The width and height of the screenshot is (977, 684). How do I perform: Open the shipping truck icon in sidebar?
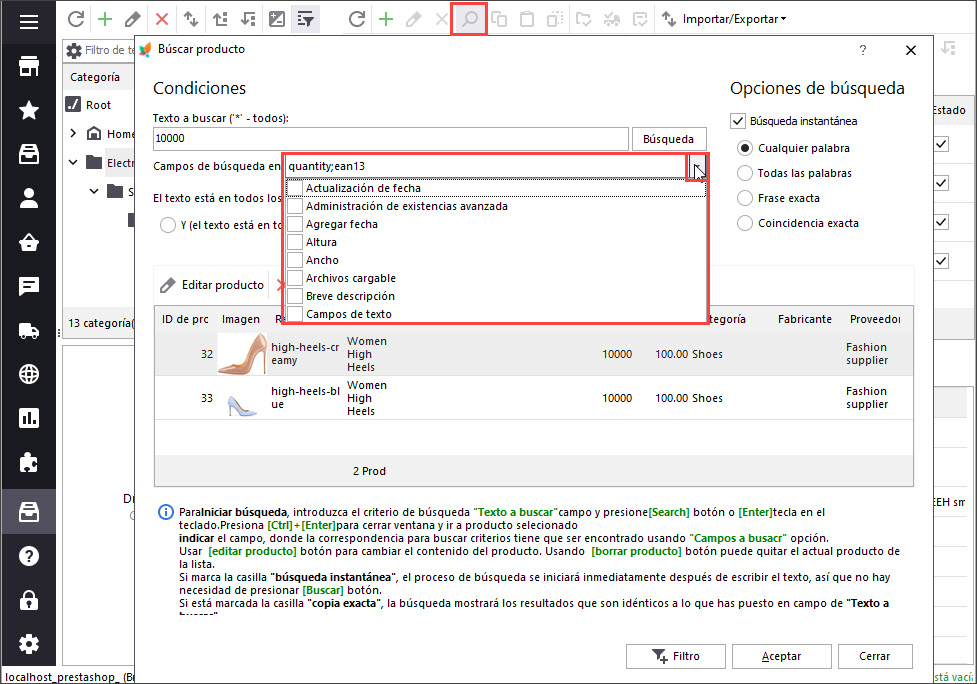click(x=29, y=330)
